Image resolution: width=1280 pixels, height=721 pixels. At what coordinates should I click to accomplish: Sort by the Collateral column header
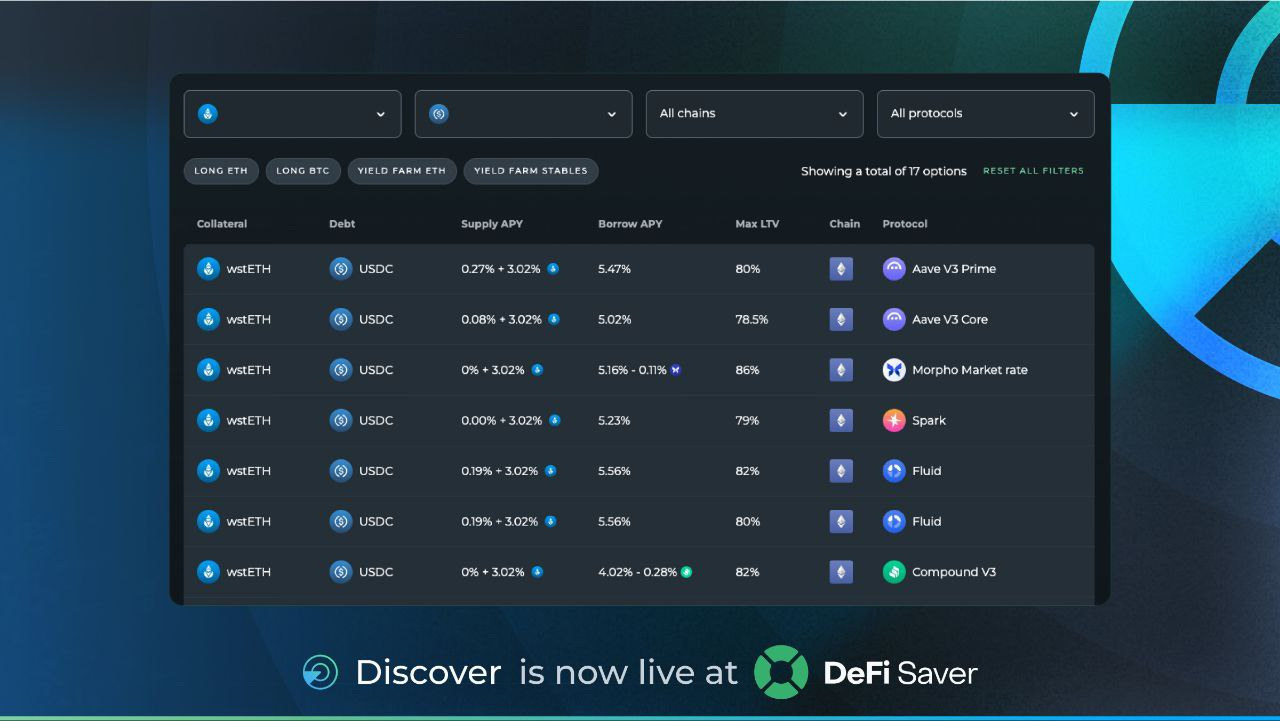click(222, 224)
